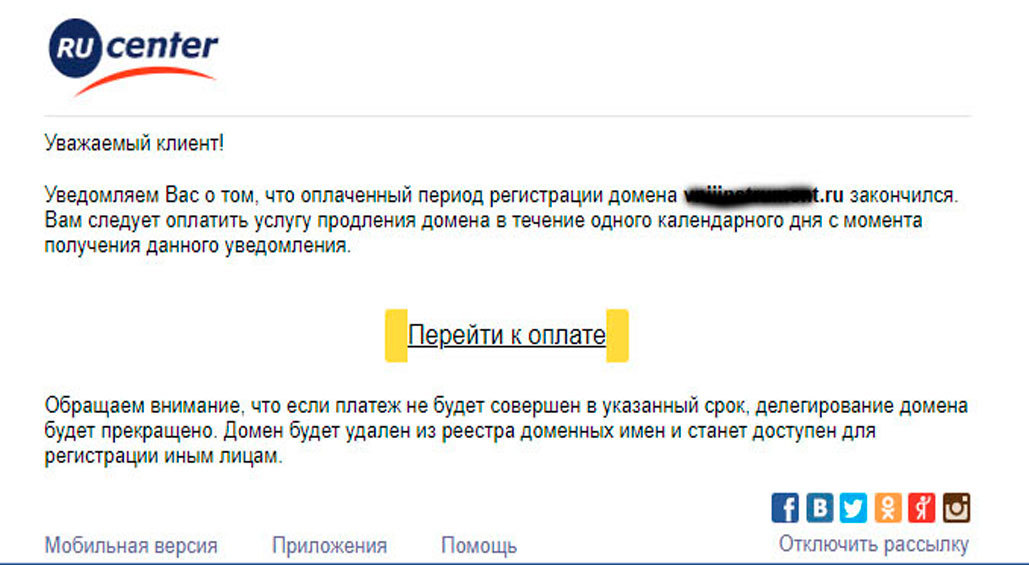Follow the "Перейти к оплате" payment link
The image size is (1029, 565).
tap(506, 335)
